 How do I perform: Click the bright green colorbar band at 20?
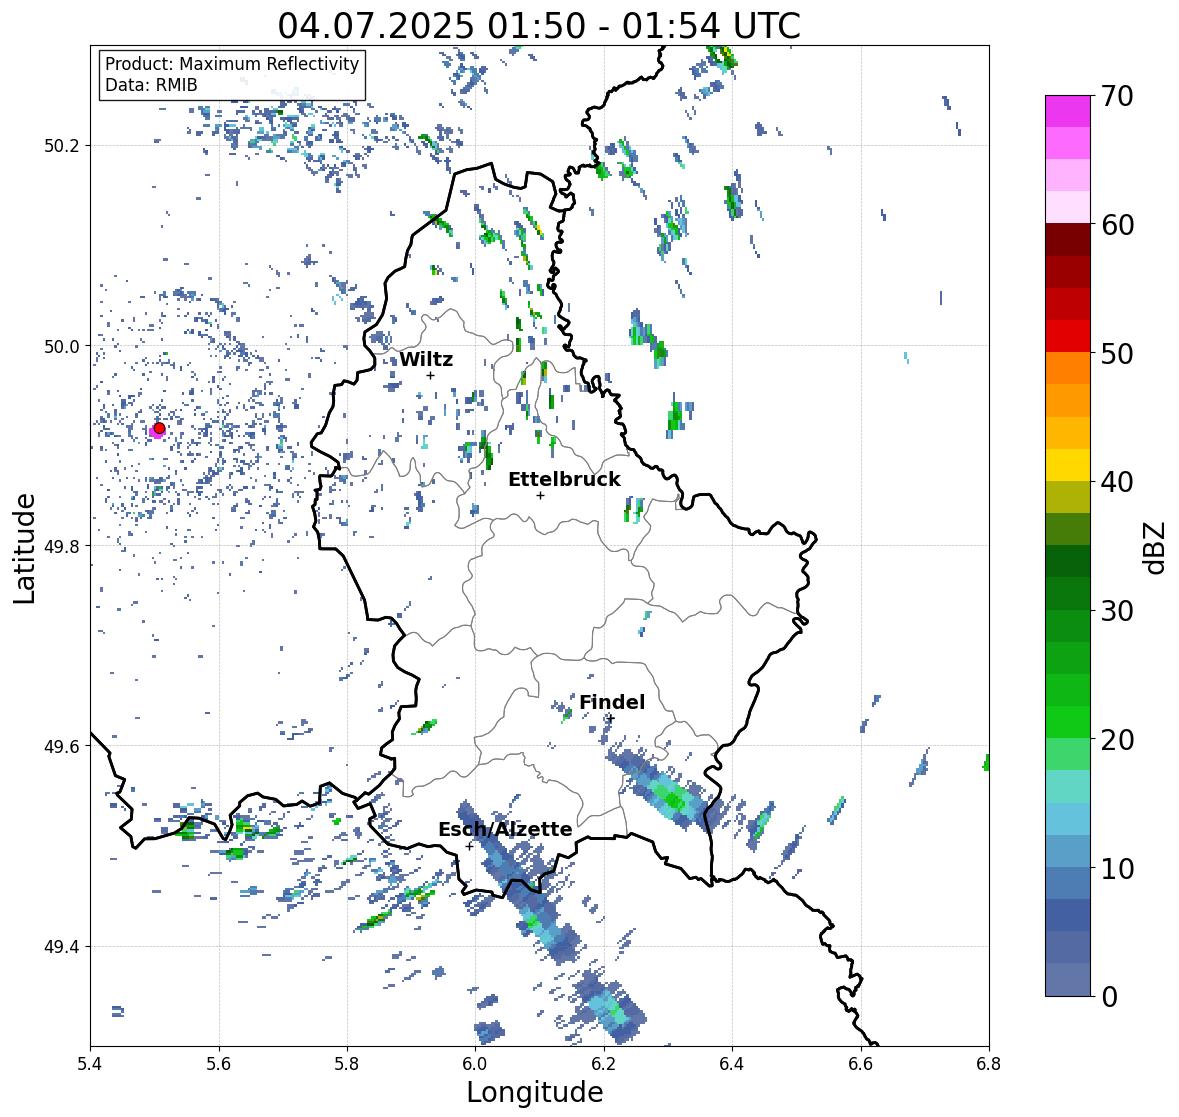(x=1068, y=722)
